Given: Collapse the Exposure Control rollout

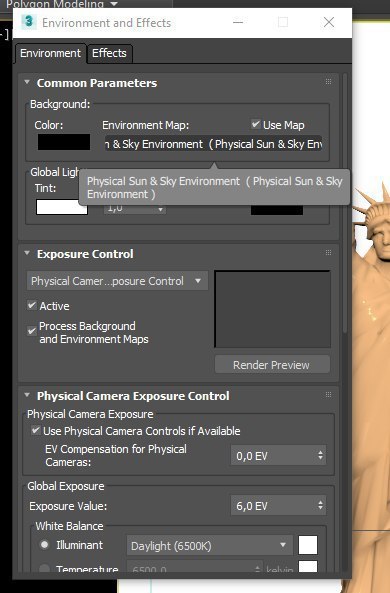Looking at the screenshot, I should [x=27, y=253].
